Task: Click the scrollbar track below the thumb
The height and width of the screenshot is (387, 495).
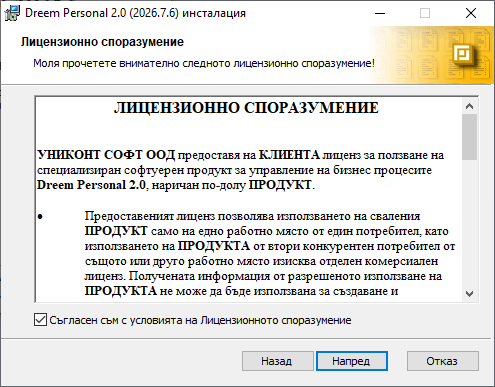Action: click(470, 223)
